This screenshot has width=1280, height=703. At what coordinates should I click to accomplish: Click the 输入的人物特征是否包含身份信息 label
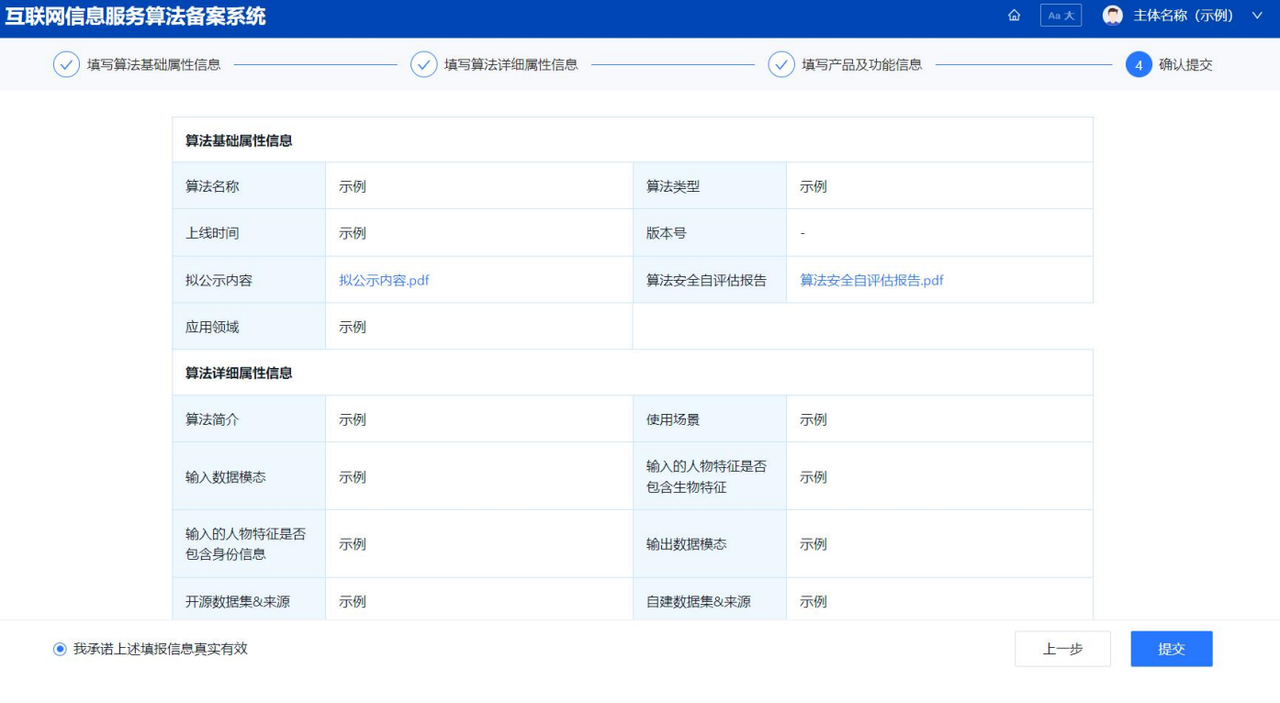[x=245, y=544]
